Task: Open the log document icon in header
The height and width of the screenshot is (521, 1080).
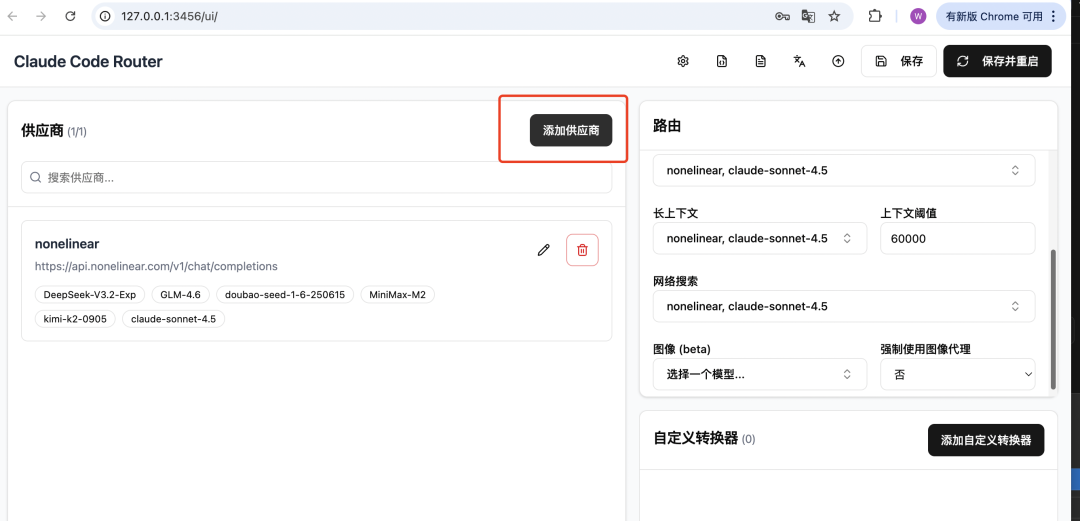Action: click(760, 61)
